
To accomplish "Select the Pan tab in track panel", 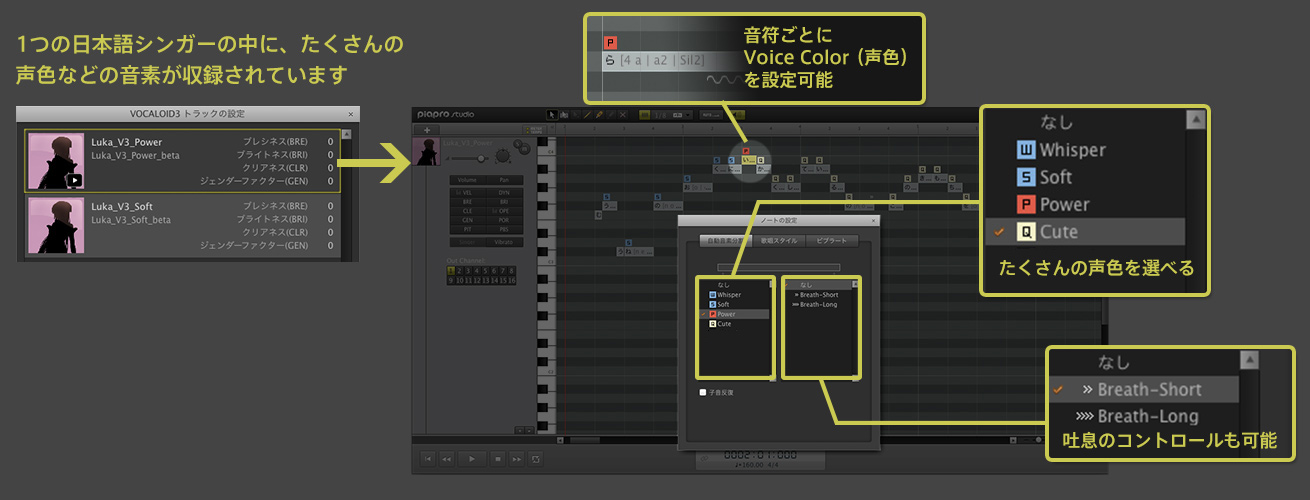I will coord(504,180).
